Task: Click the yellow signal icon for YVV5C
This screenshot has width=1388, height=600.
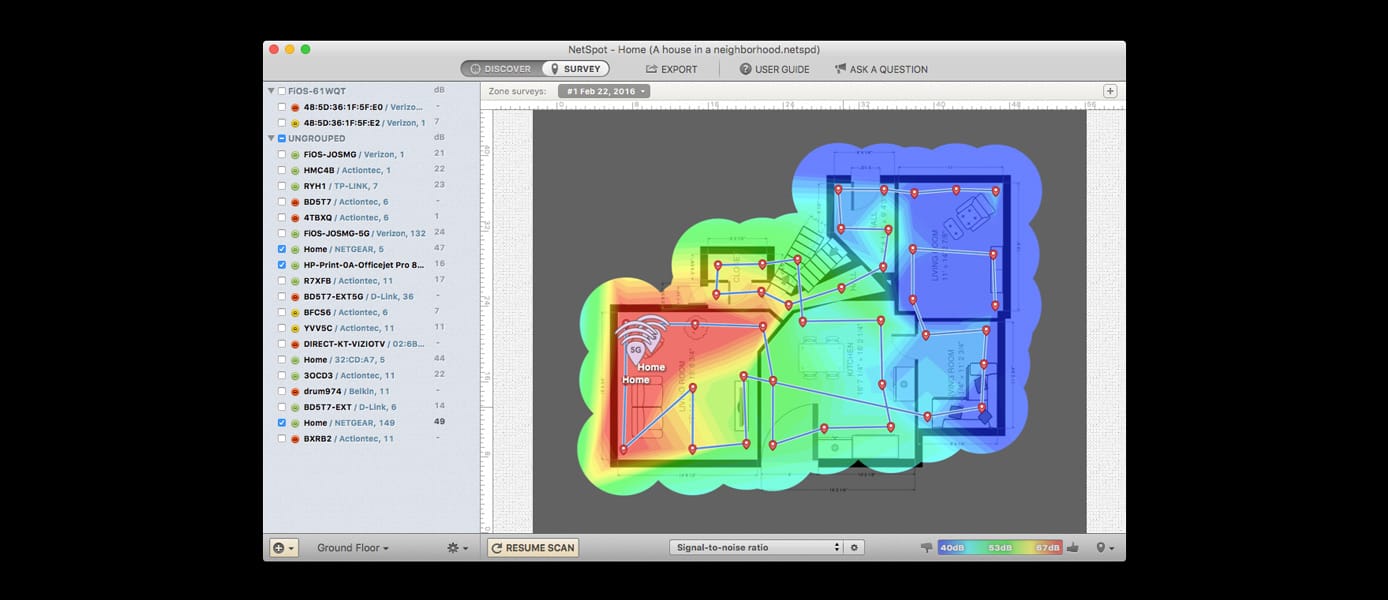Action: (x=295, y=328)
